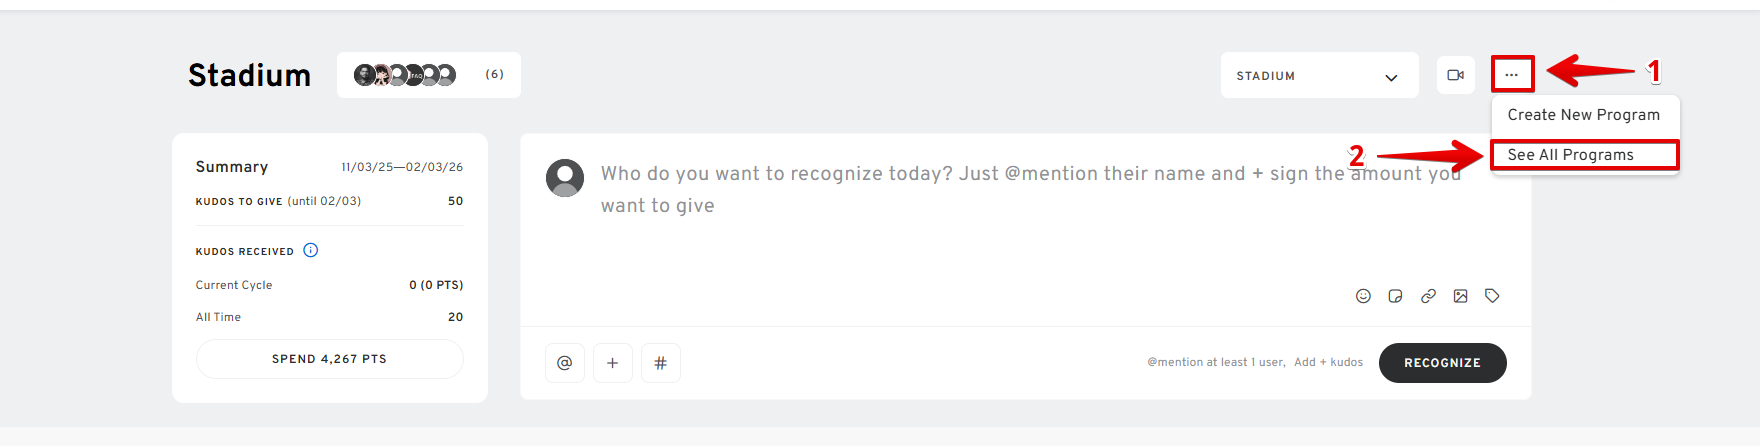Click the Kudos Received info icon
The width and height of the screenshot is (1760, 446).
(311, 250)
